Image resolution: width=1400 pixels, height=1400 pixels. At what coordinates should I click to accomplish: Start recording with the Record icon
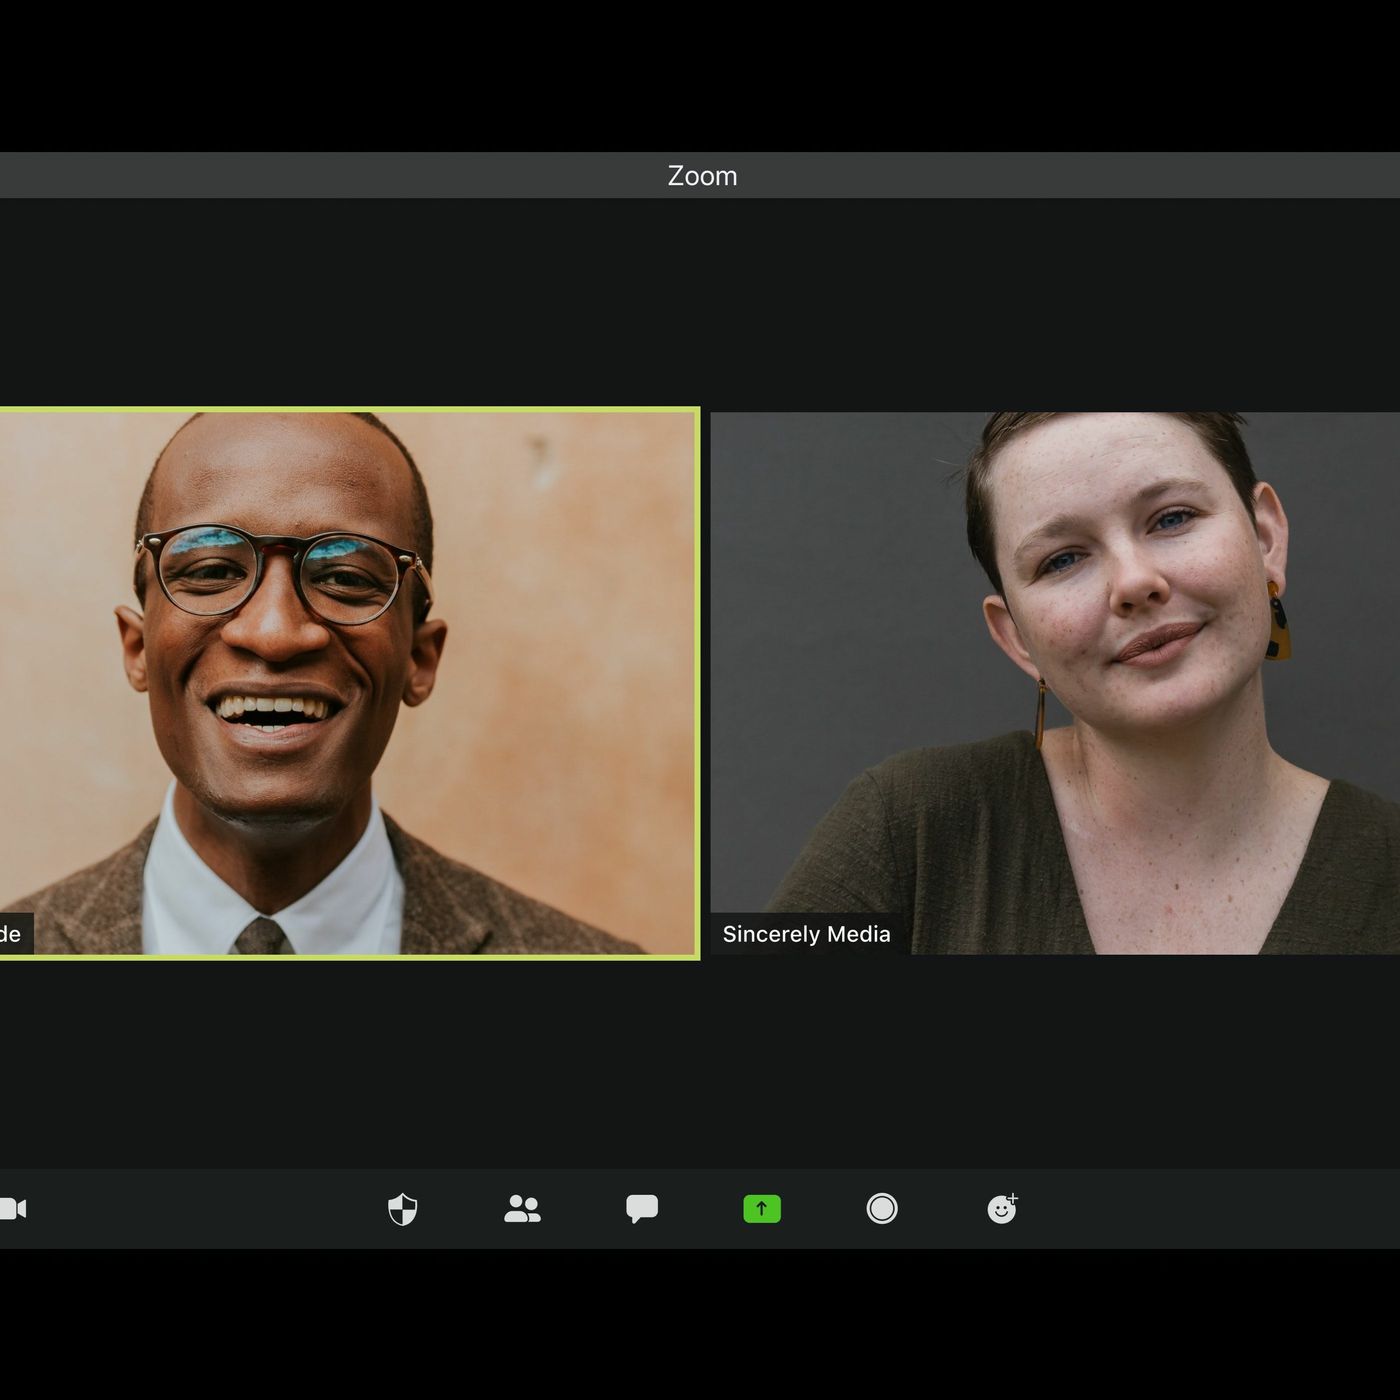(882, 1209)
